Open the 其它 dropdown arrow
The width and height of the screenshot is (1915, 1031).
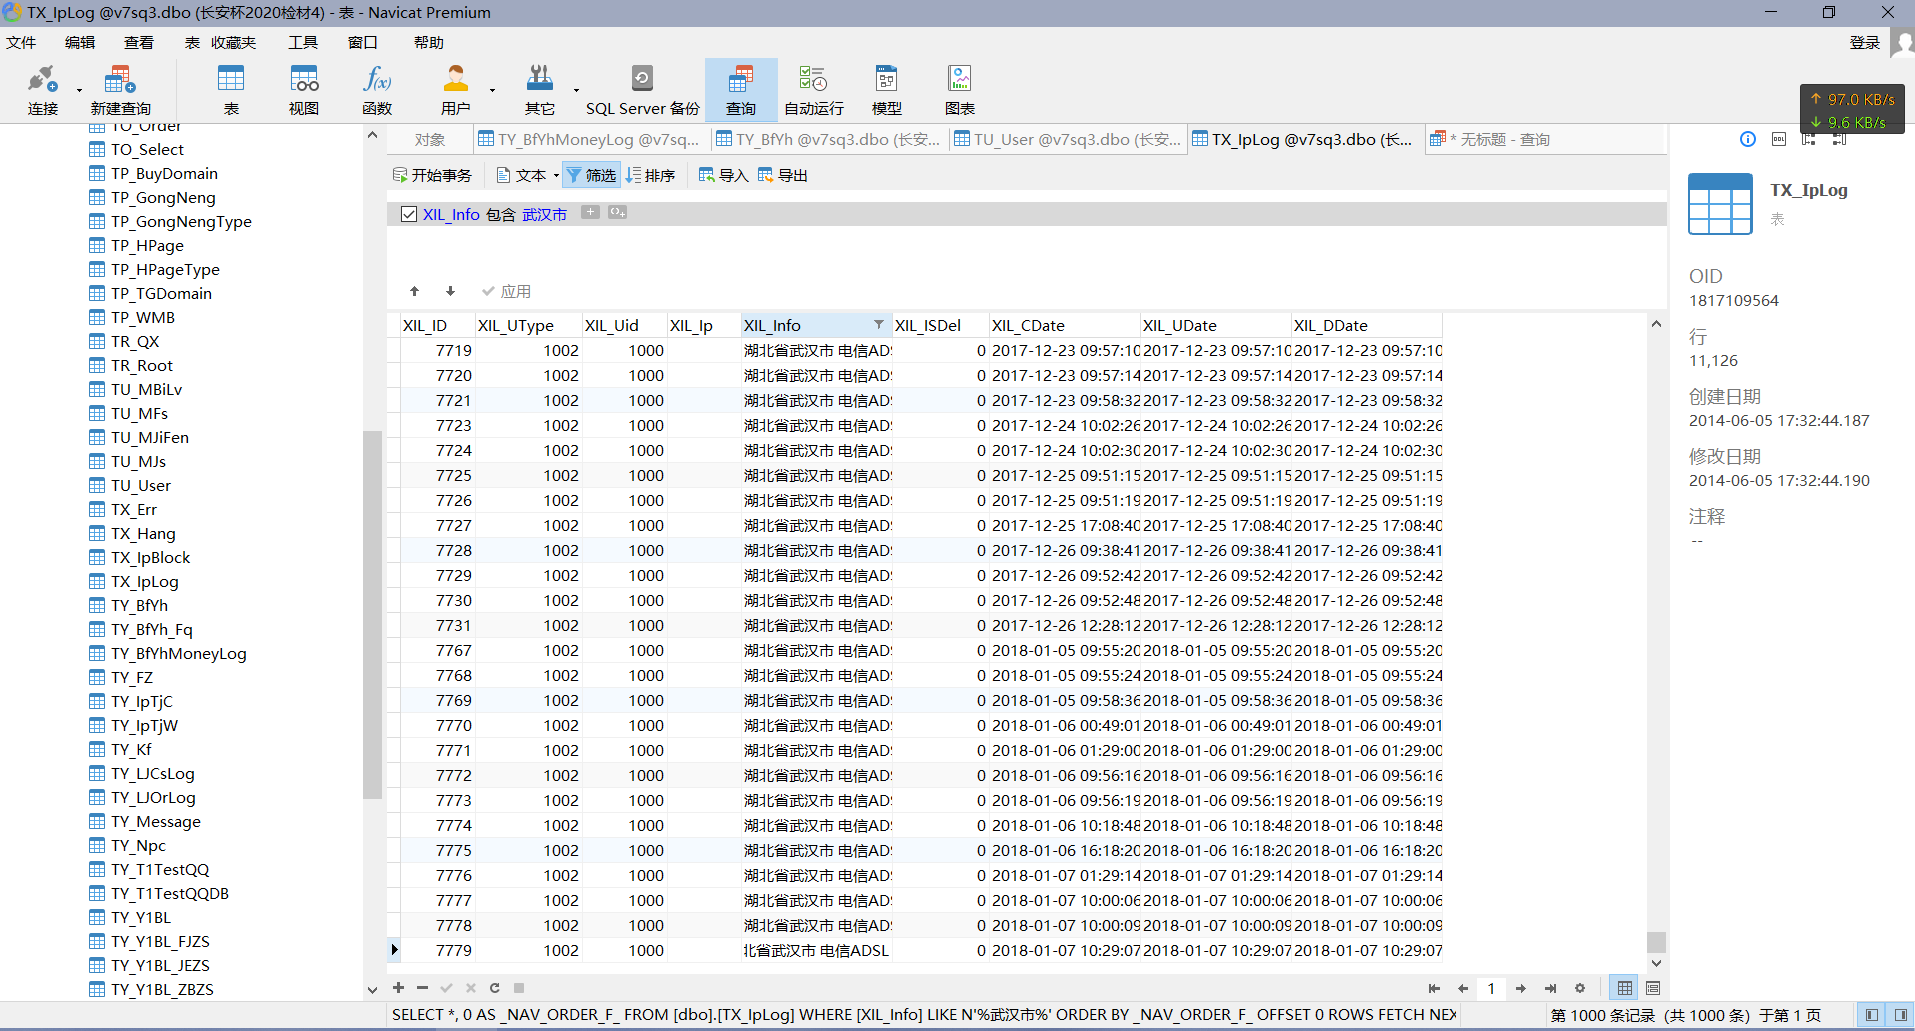[576, 90]
